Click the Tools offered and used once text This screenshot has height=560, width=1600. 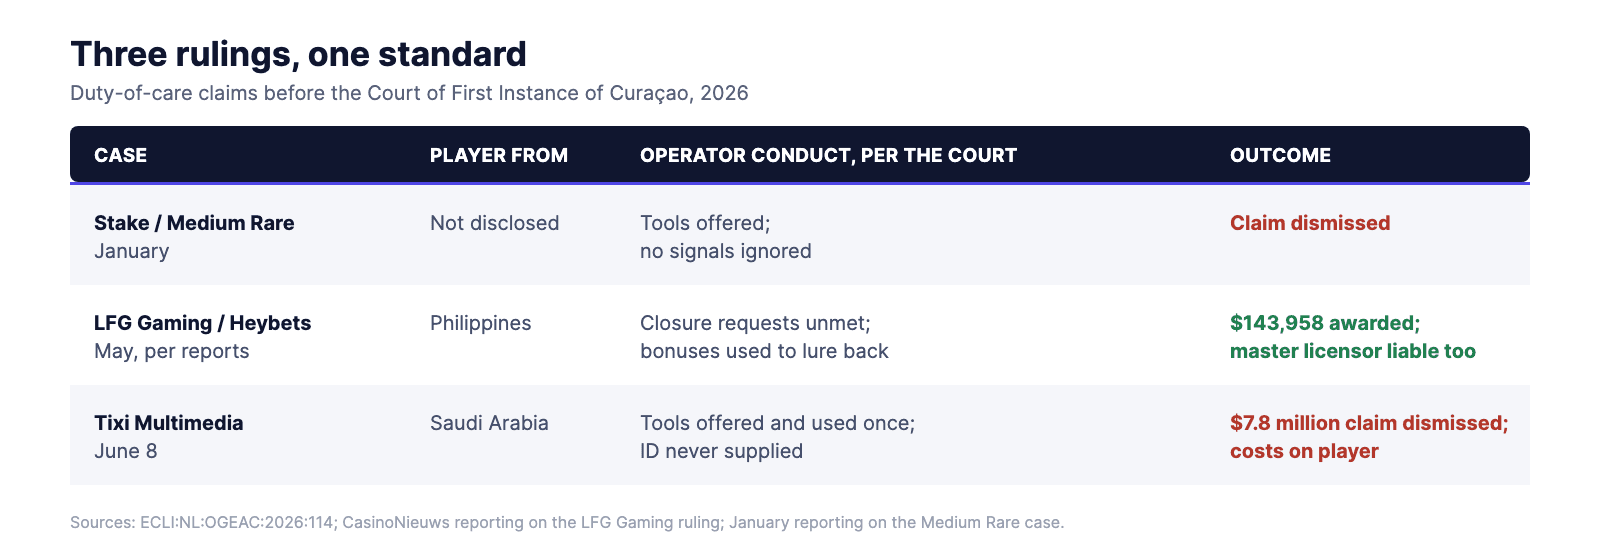point(777,423)
